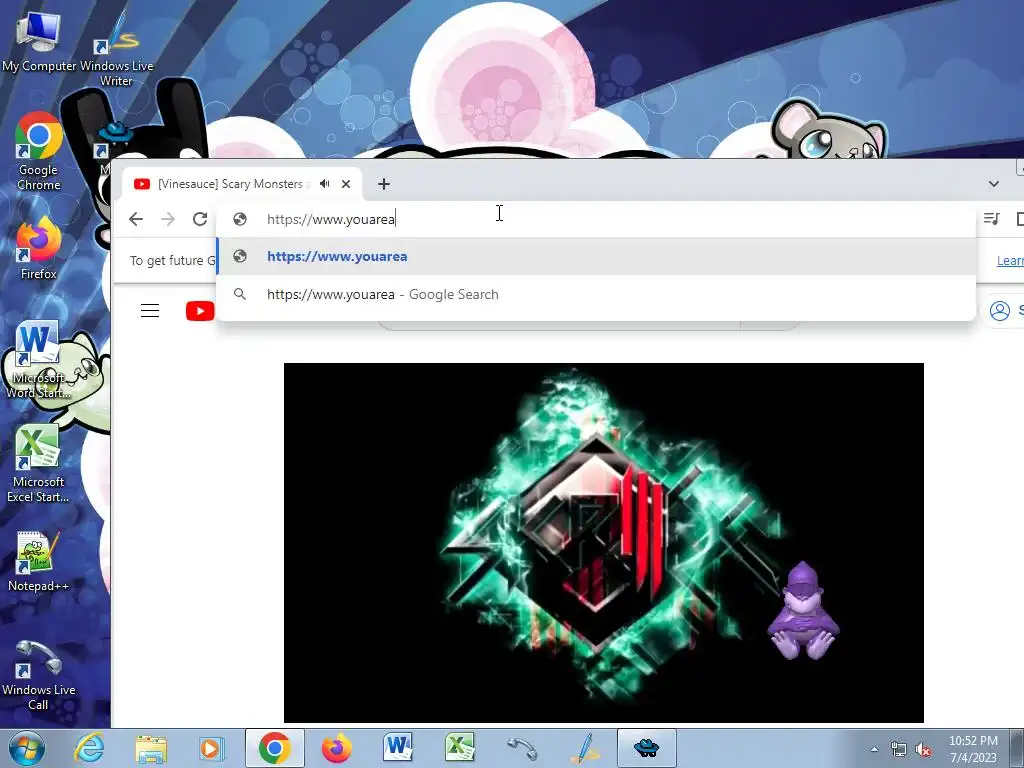Open Chrome media controls icon
This screenshot has width=1024, height=768.
(991, 219)
